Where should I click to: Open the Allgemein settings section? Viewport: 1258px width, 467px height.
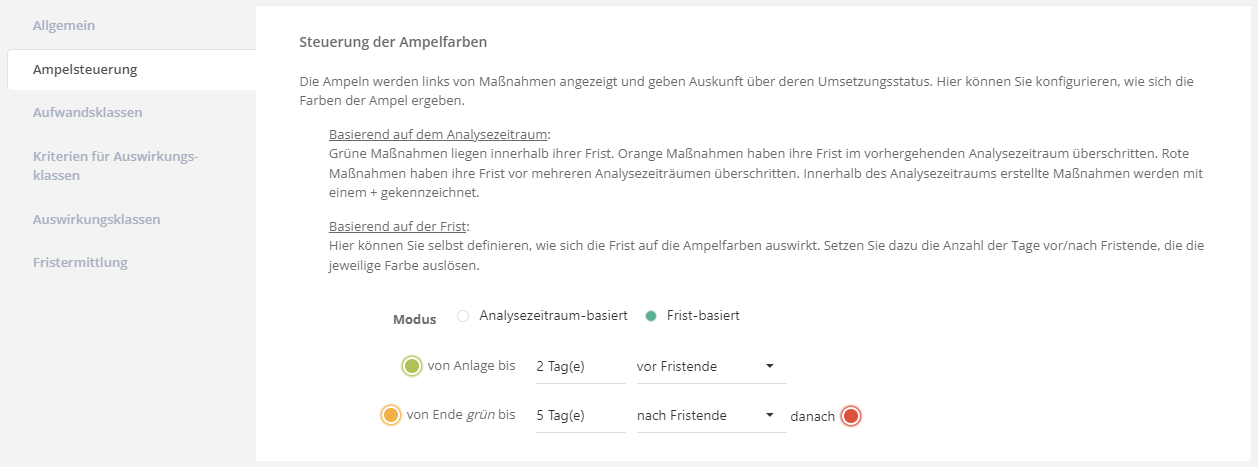(64, 24)
